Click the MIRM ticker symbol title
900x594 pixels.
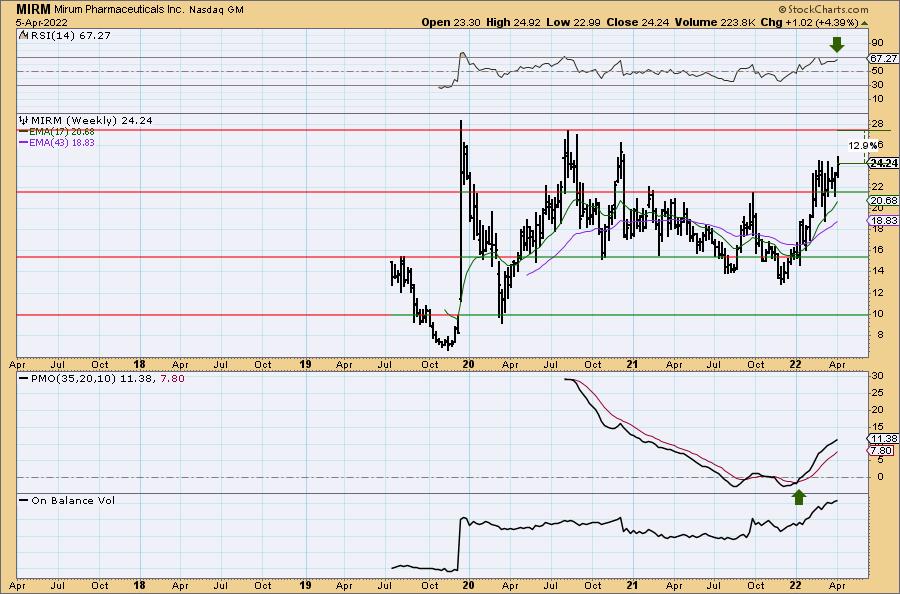[33, 9]
